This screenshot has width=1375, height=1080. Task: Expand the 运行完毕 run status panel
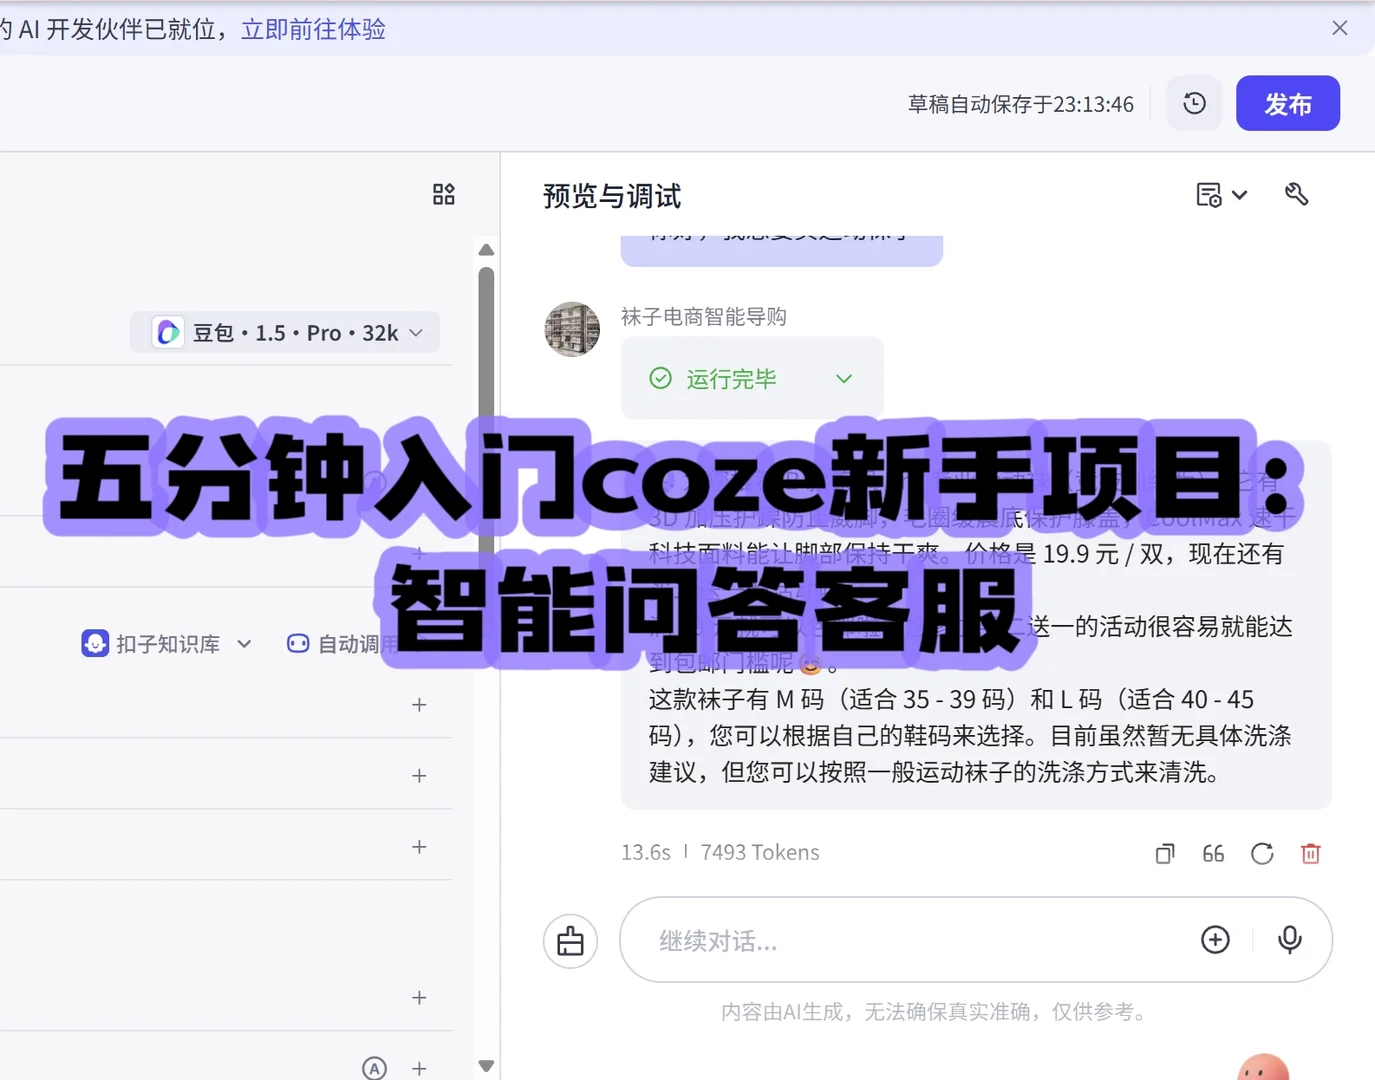752,378
